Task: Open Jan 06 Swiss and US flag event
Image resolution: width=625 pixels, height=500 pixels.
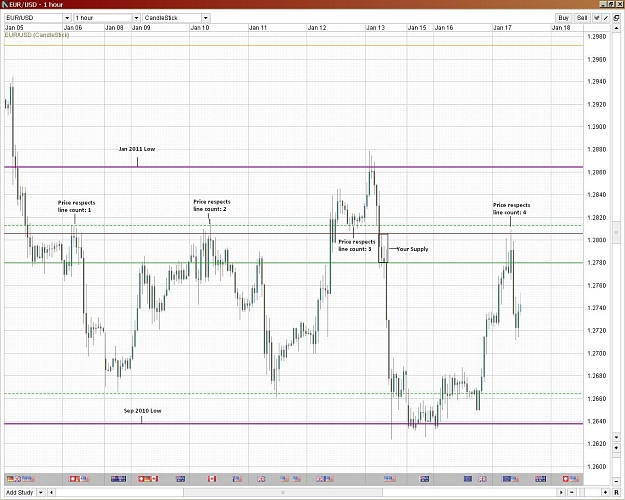Action: pyautogui.click(x=79, y=478)
